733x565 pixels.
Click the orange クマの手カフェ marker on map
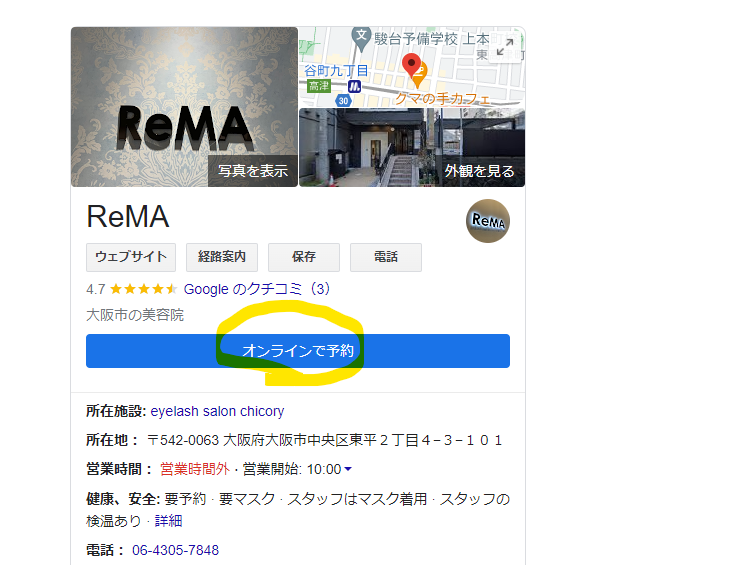(x=419, y=75)
